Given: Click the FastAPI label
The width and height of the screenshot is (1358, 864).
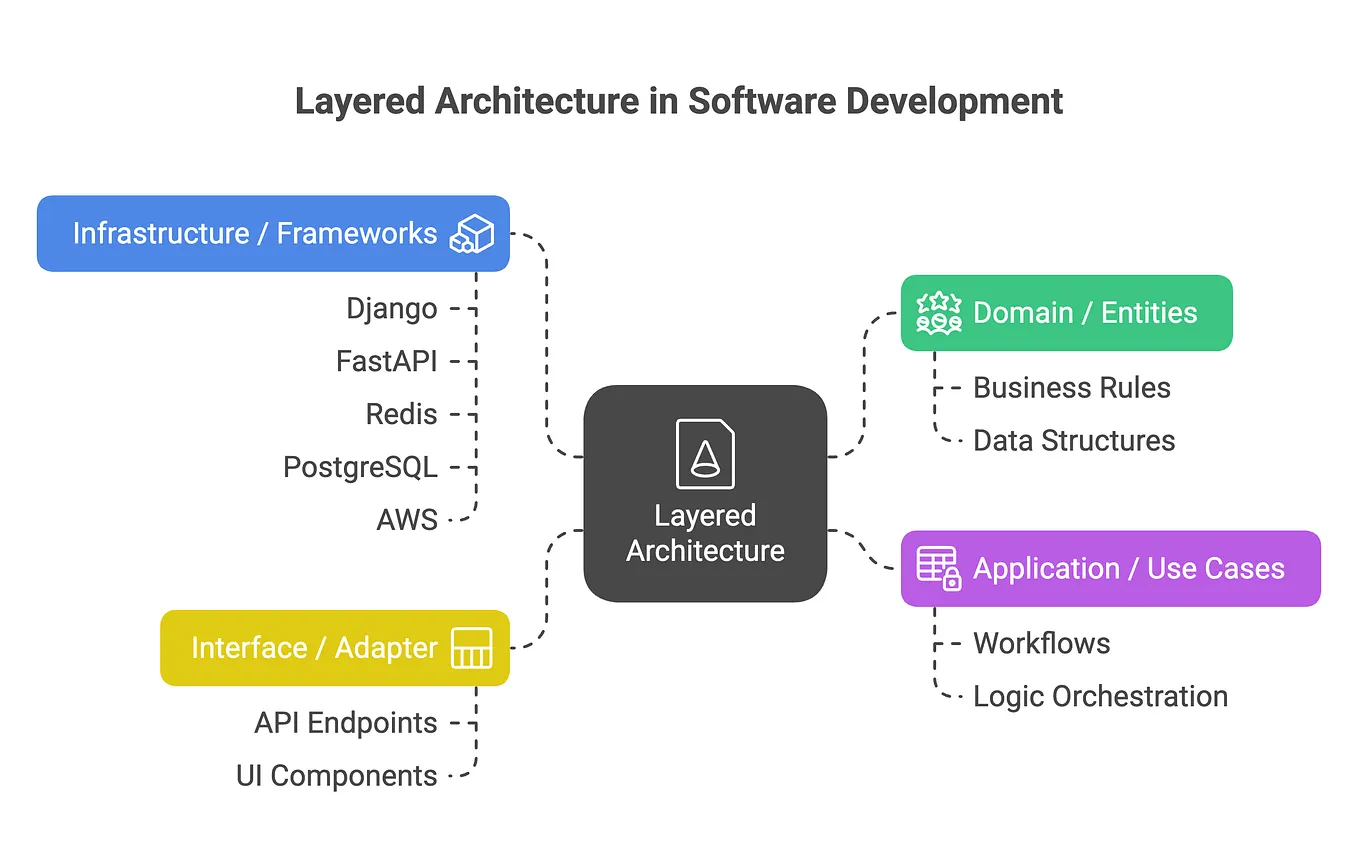Looking at the screenshot, I should click(388, 361).
